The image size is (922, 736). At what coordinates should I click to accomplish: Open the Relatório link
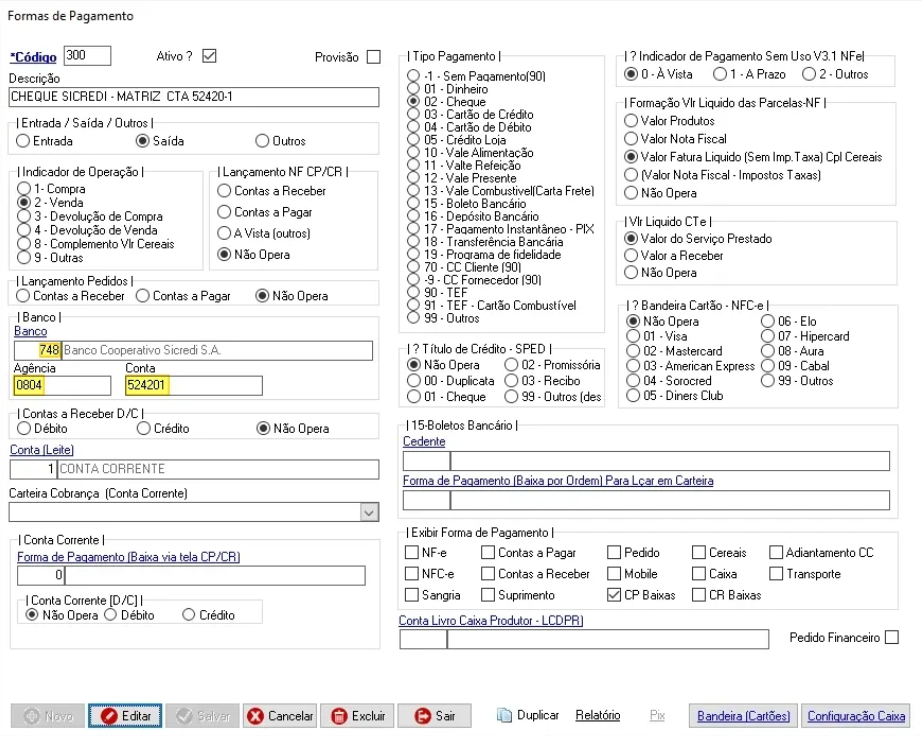point(597,715)
